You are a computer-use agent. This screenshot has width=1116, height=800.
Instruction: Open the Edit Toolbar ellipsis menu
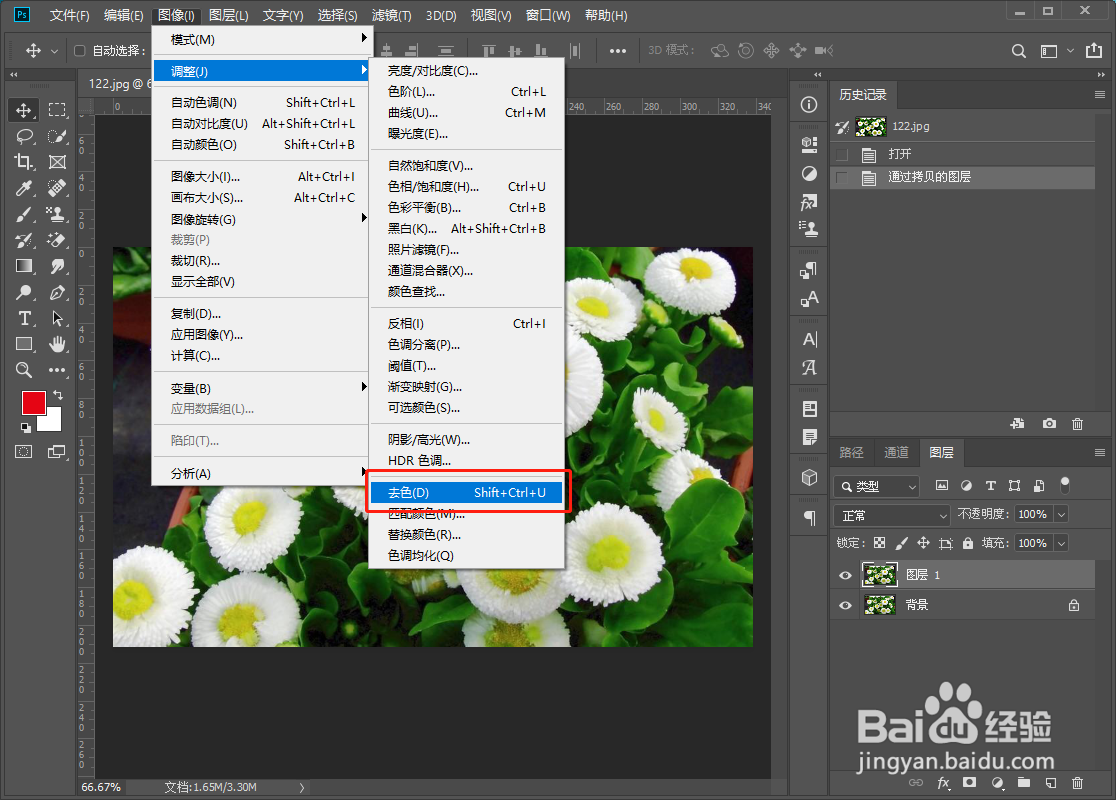tap(57, 370)
